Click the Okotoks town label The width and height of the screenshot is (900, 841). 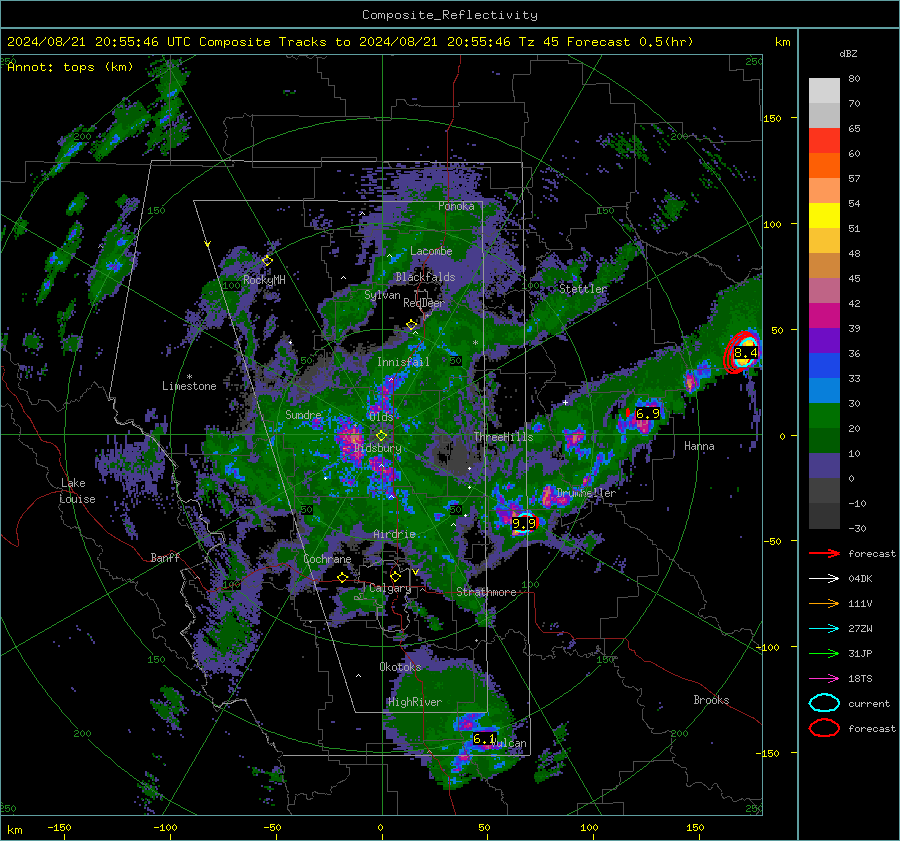(400, 667)
